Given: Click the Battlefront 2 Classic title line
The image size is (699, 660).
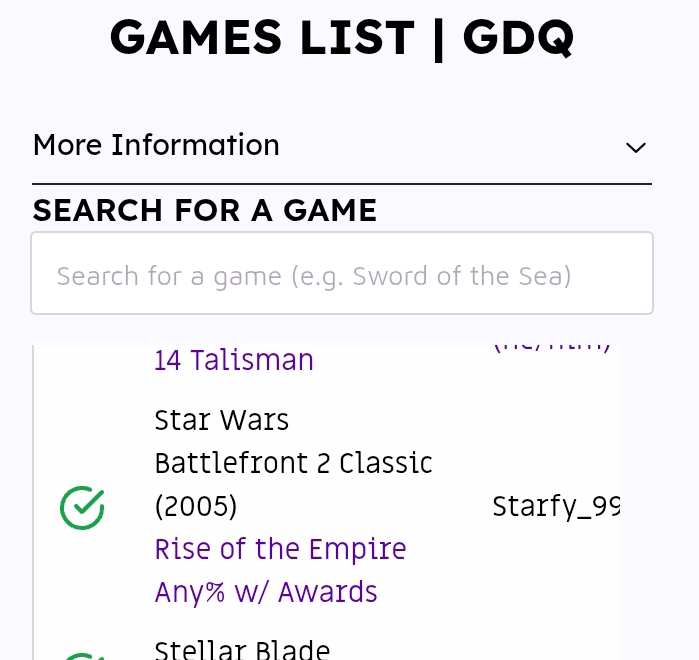Looking at the screenshot, I should (x=293, y=463).
